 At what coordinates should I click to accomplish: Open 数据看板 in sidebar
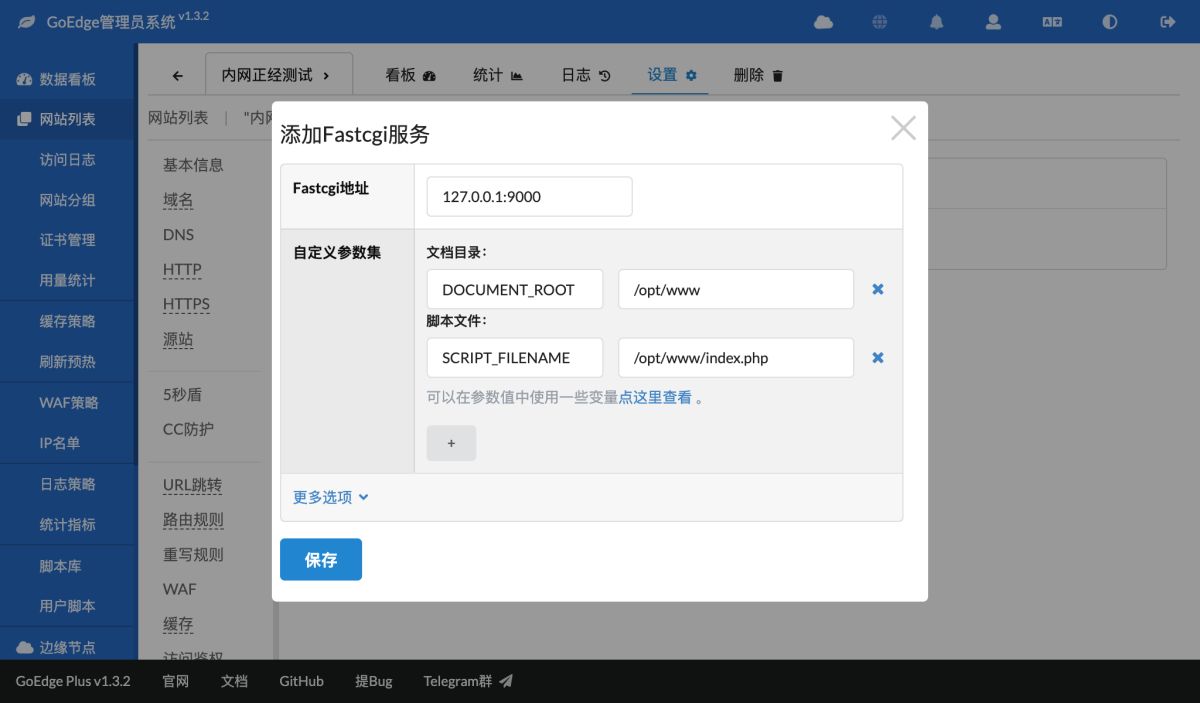68,79
